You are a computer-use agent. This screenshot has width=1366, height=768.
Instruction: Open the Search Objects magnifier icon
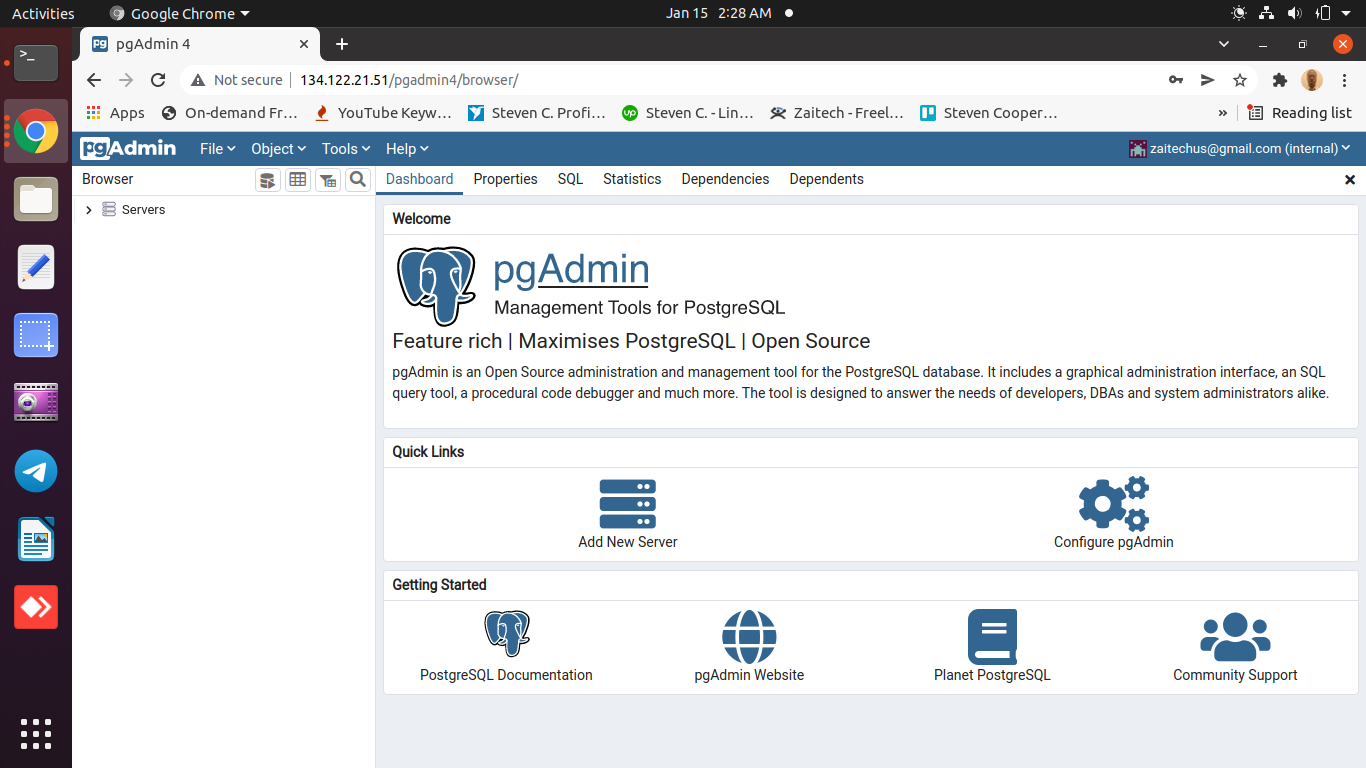coord(358,180)
